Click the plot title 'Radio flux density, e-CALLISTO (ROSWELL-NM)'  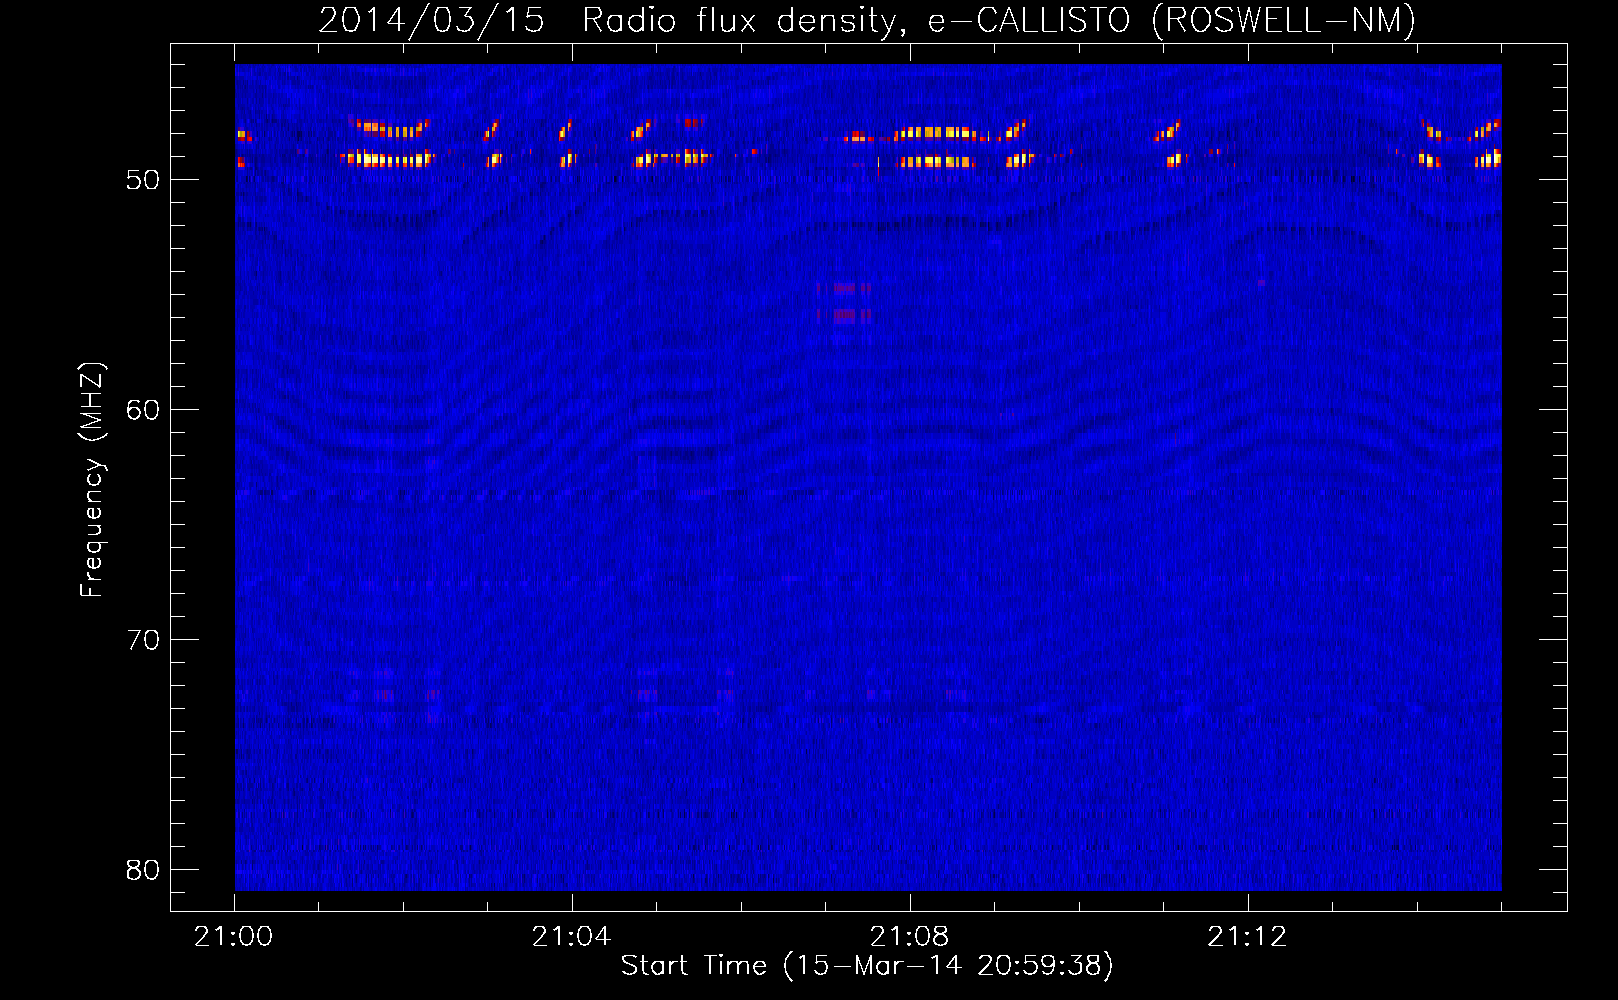[x=999, y=20]
